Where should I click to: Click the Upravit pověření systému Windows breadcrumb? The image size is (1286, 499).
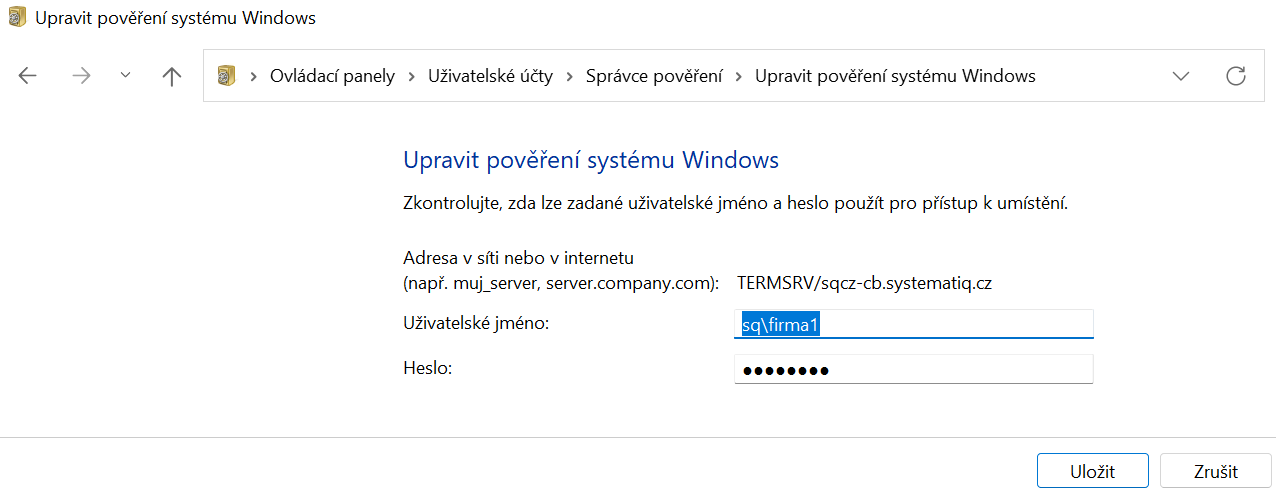[x=895, y=76]
